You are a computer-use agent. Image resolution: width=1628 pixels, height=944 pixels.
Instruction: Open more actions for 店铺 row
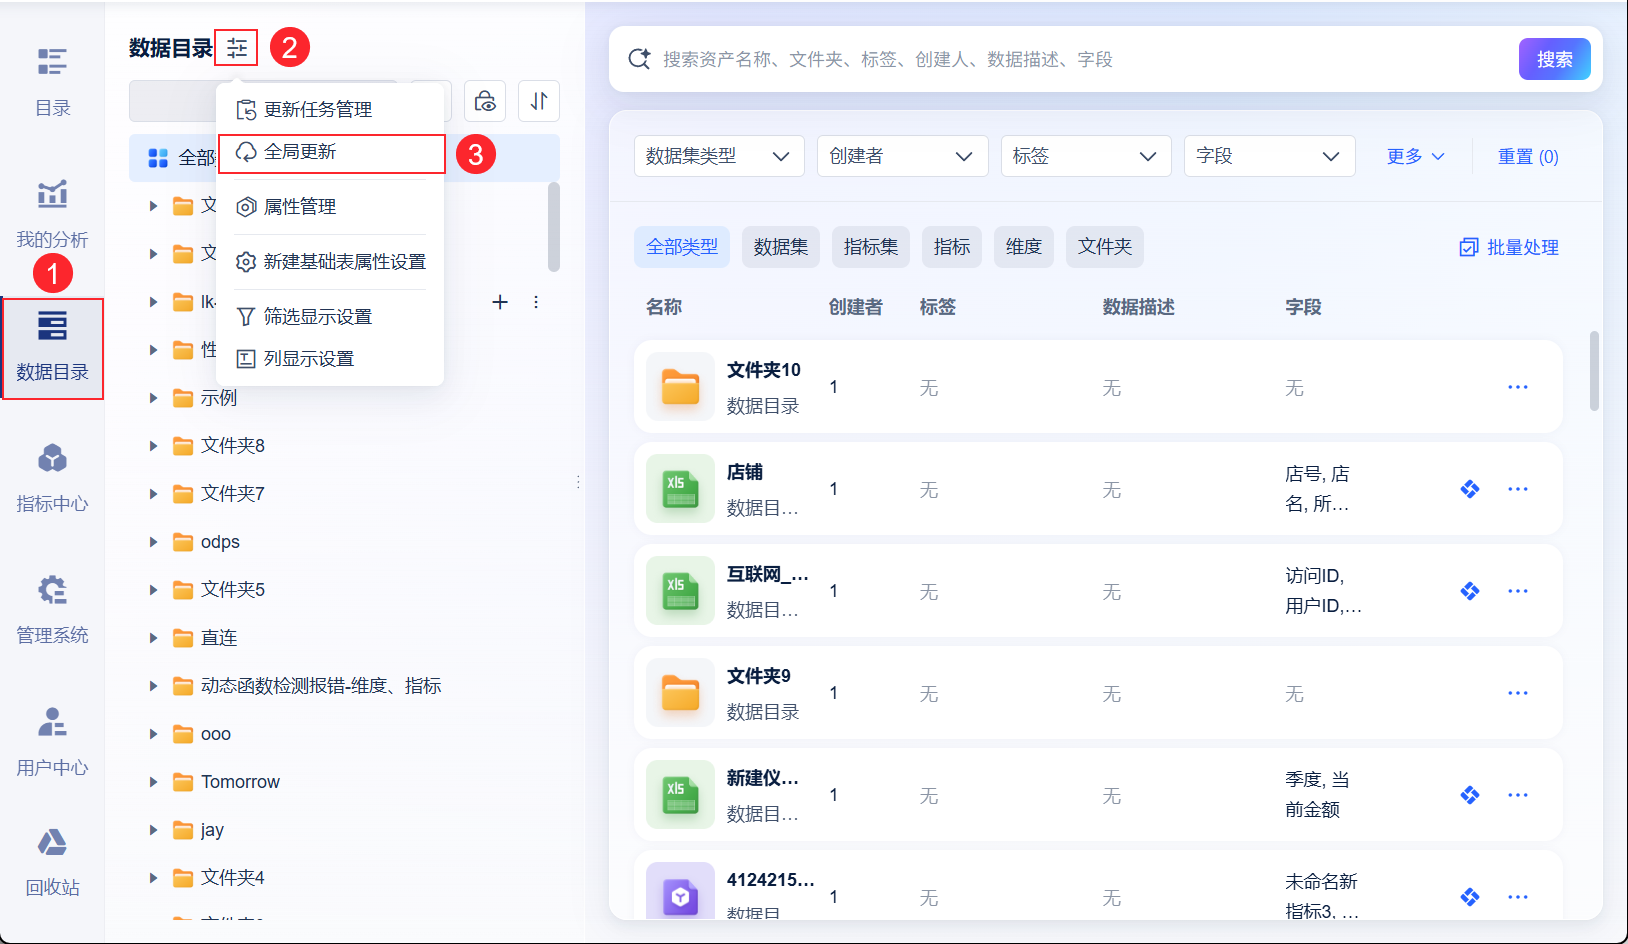(x=1518, y=489)
